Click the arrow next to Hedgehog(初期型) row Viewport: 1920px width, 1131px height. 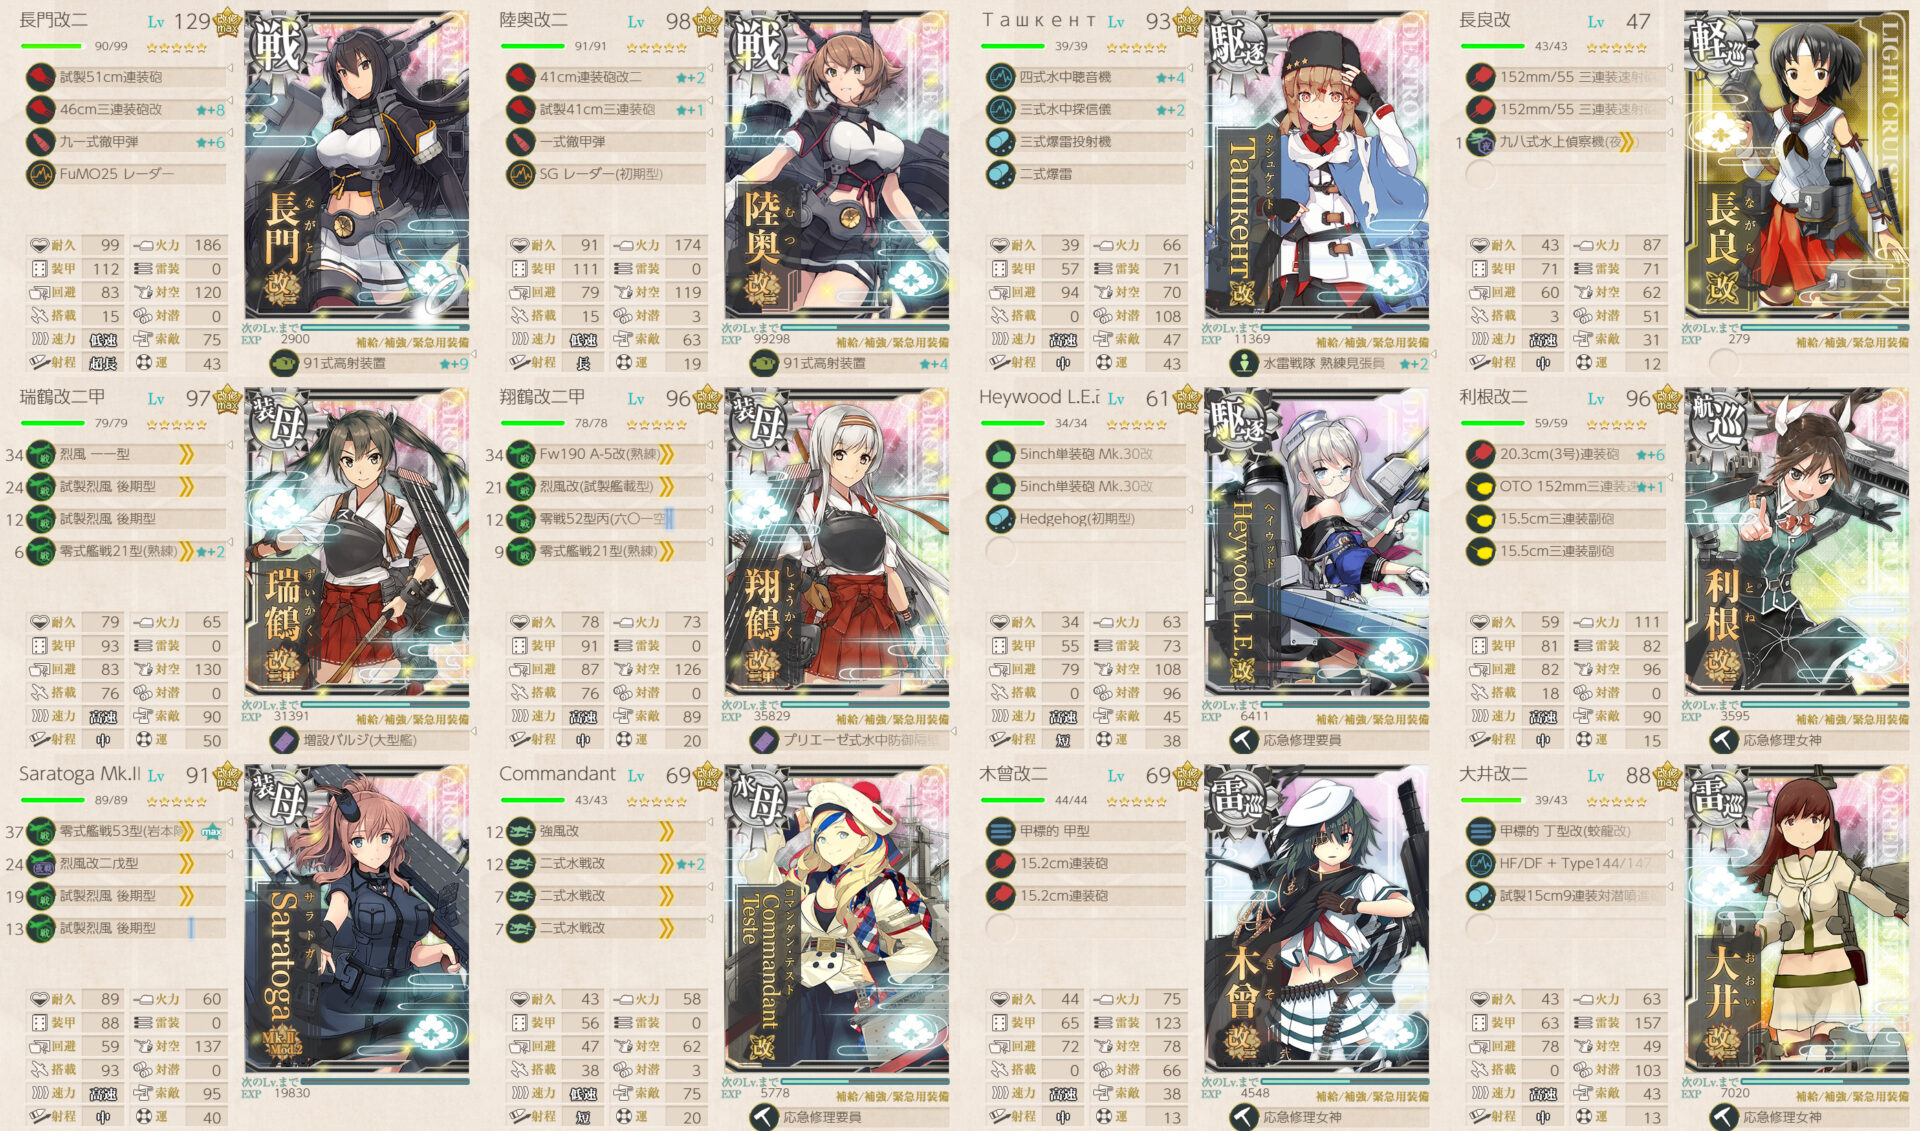point(1191,510)
